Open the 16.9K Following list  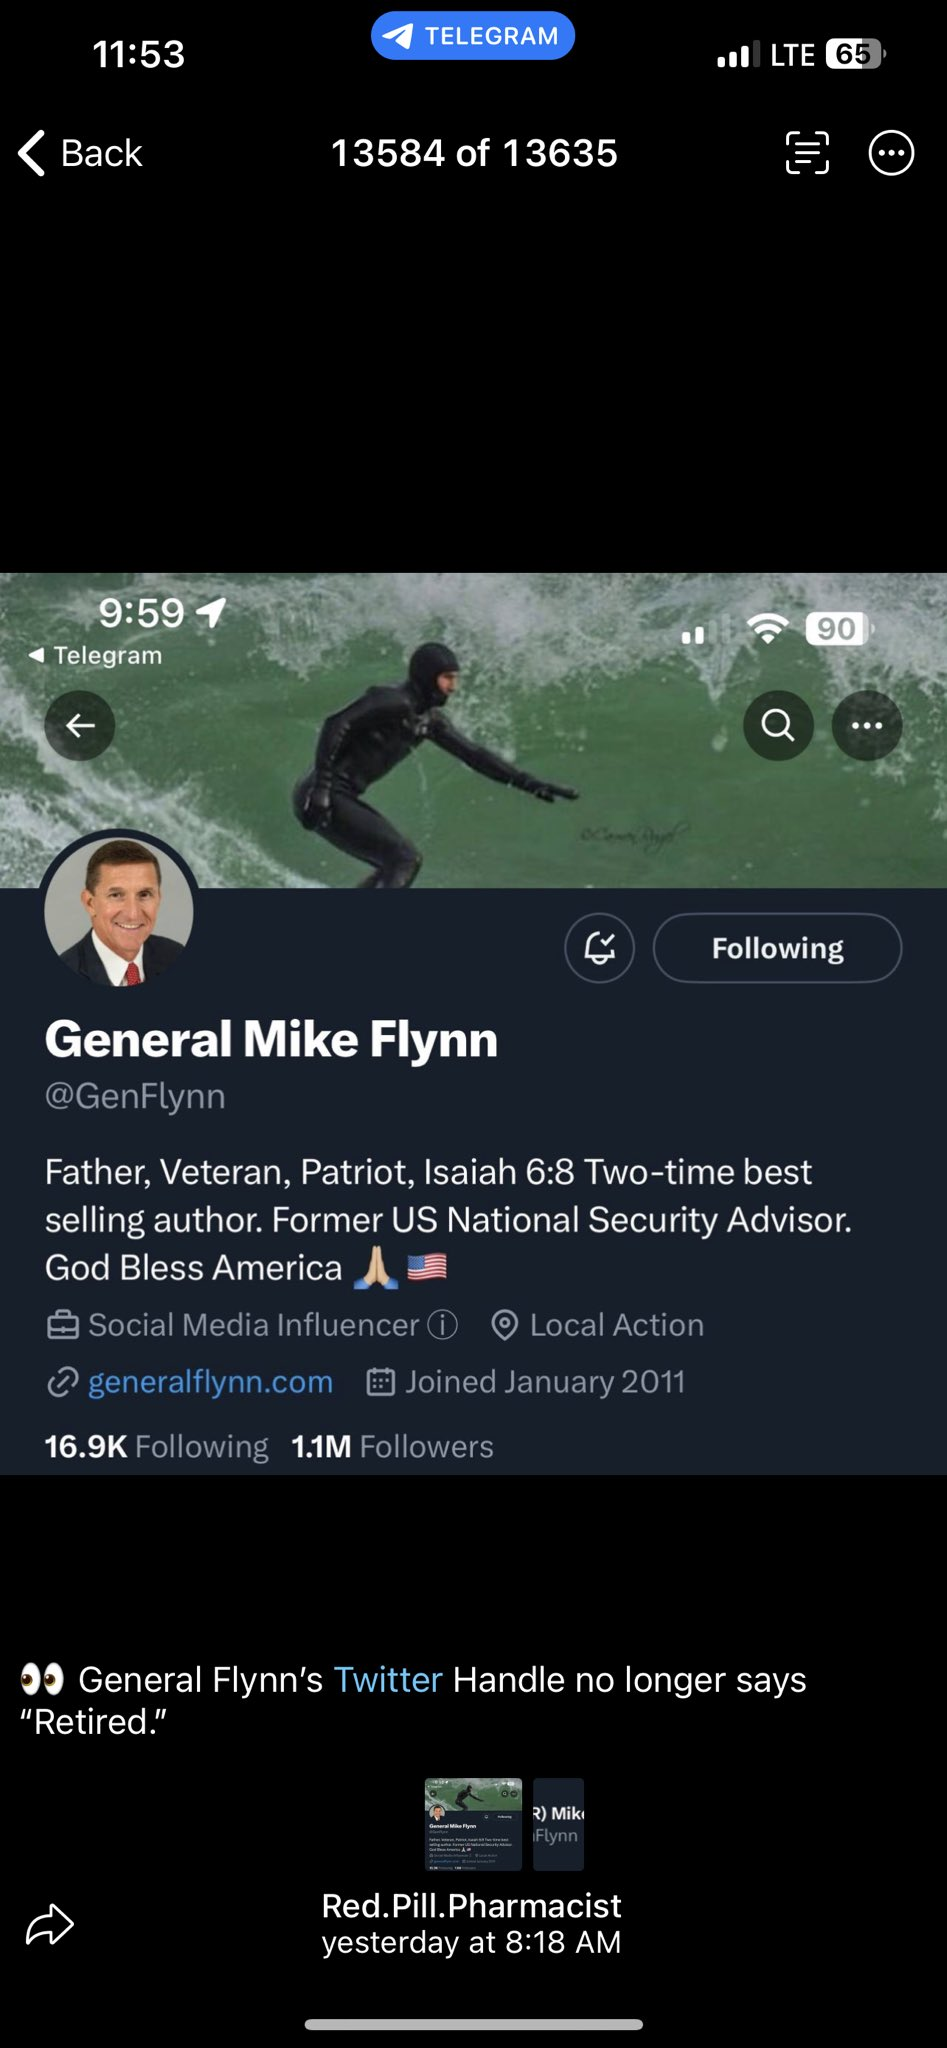click(156, 1446)
